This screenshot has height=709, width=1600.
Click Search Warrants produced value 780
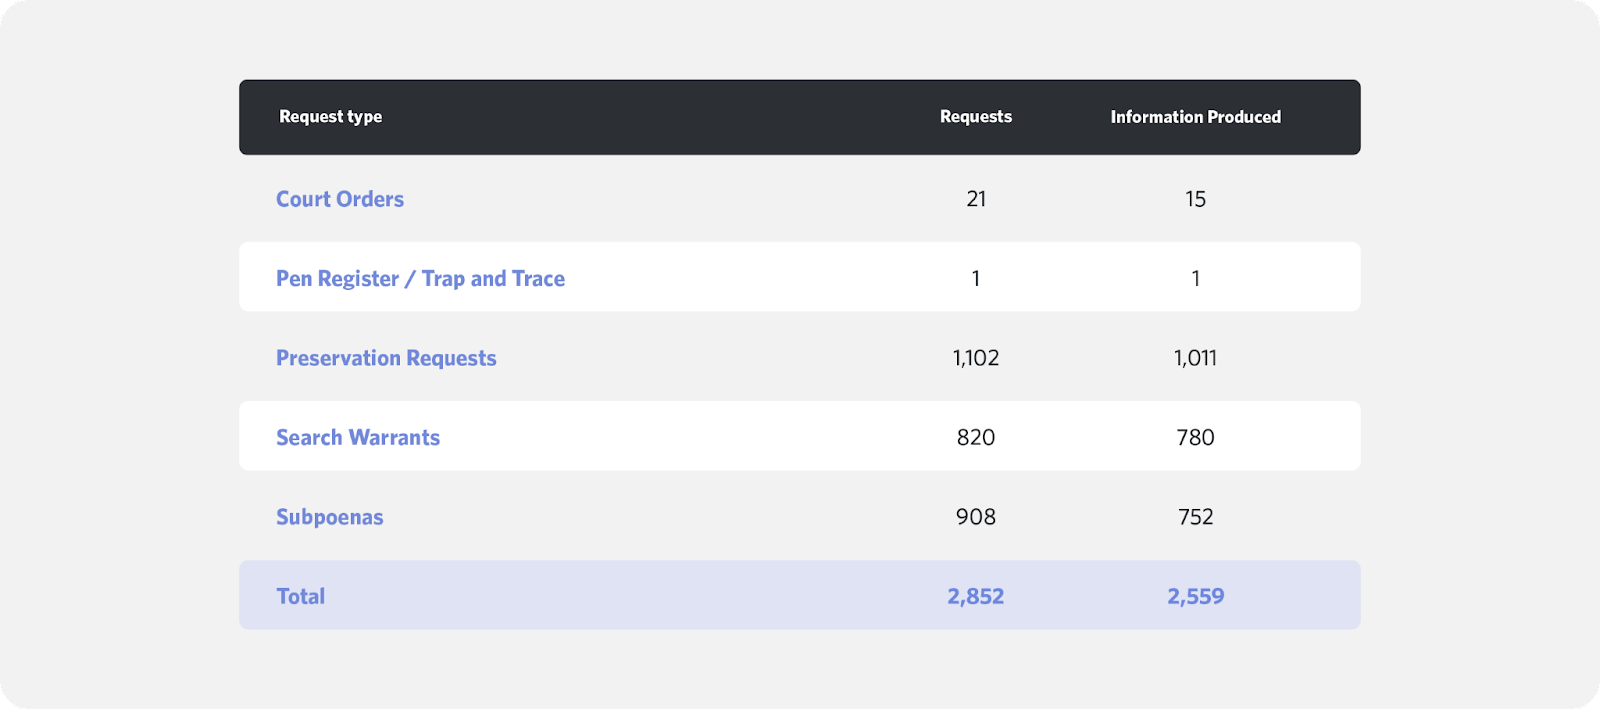pos(1195,437)
